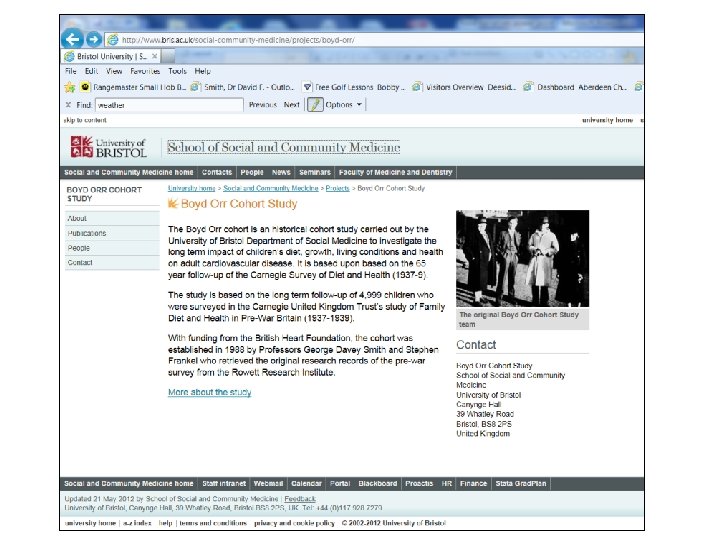Click Calendar in the footer bar

[x=306, y=484]
